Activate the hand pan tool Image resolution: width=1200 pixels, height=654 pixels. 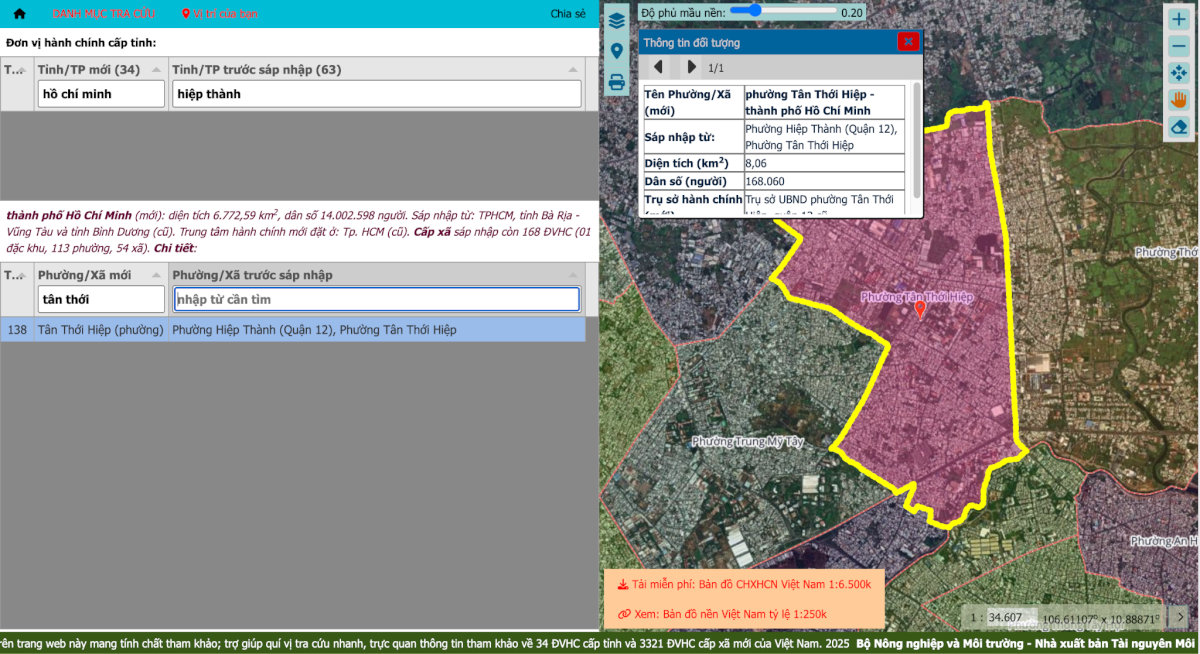[1179, 100]
